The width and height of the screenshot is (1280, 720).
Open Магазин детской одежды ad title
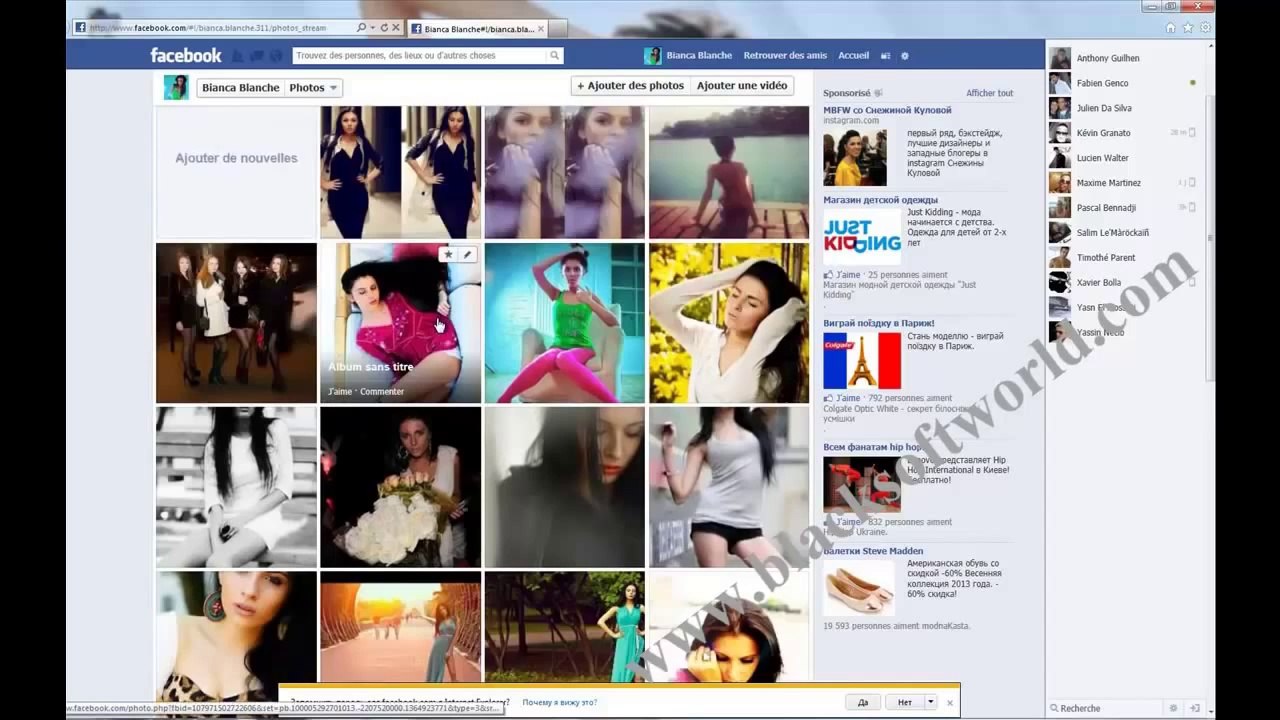[x=880, y=200]
